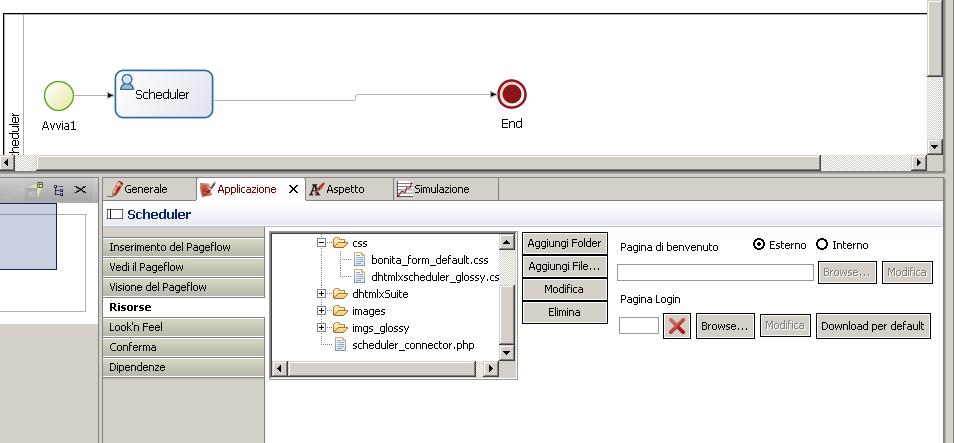Click the red X icon by Pagina Login
Screen dimensions: 954x443
click(677, 326)
